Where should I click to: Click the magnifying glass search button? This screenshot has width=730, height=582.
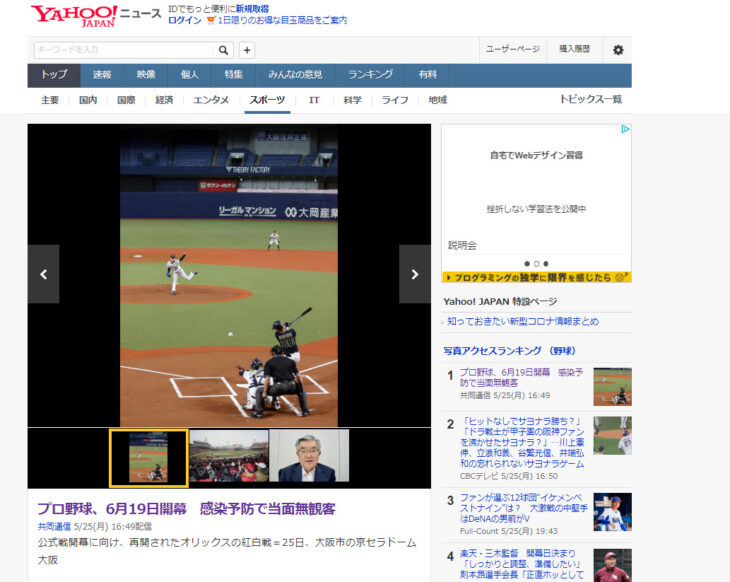224,50
